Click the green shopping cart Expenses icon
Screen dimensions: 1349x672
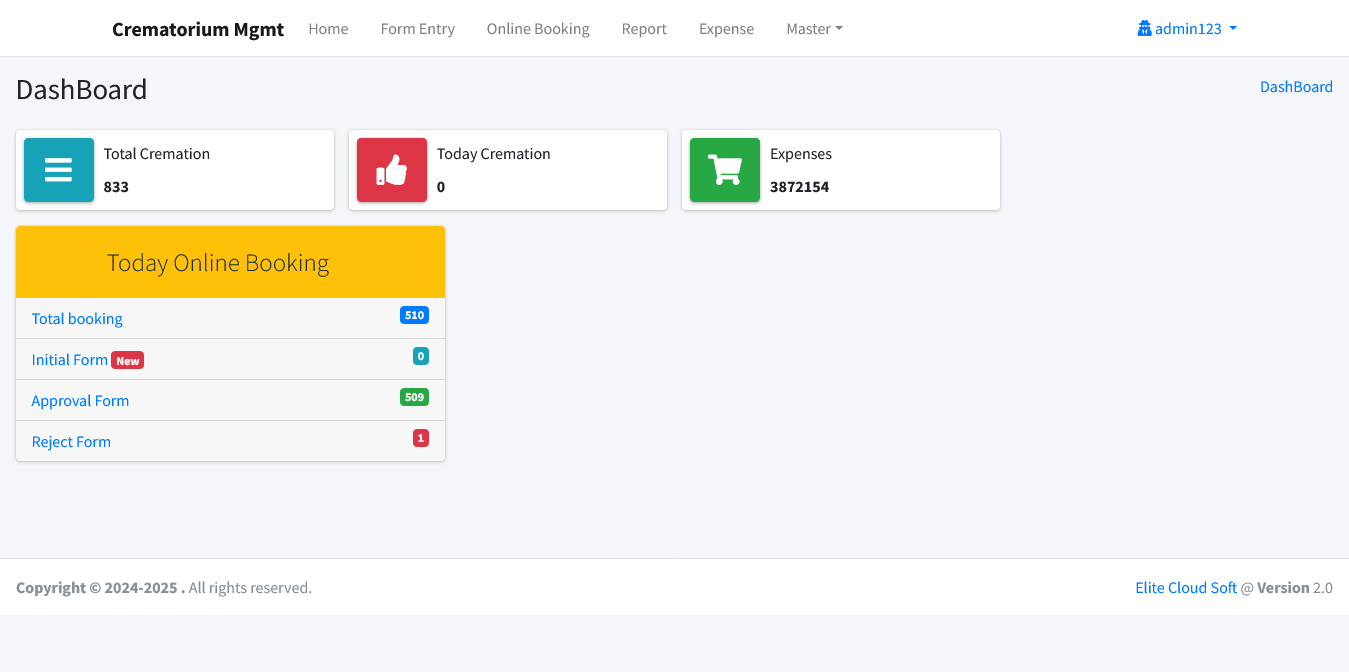725,170
